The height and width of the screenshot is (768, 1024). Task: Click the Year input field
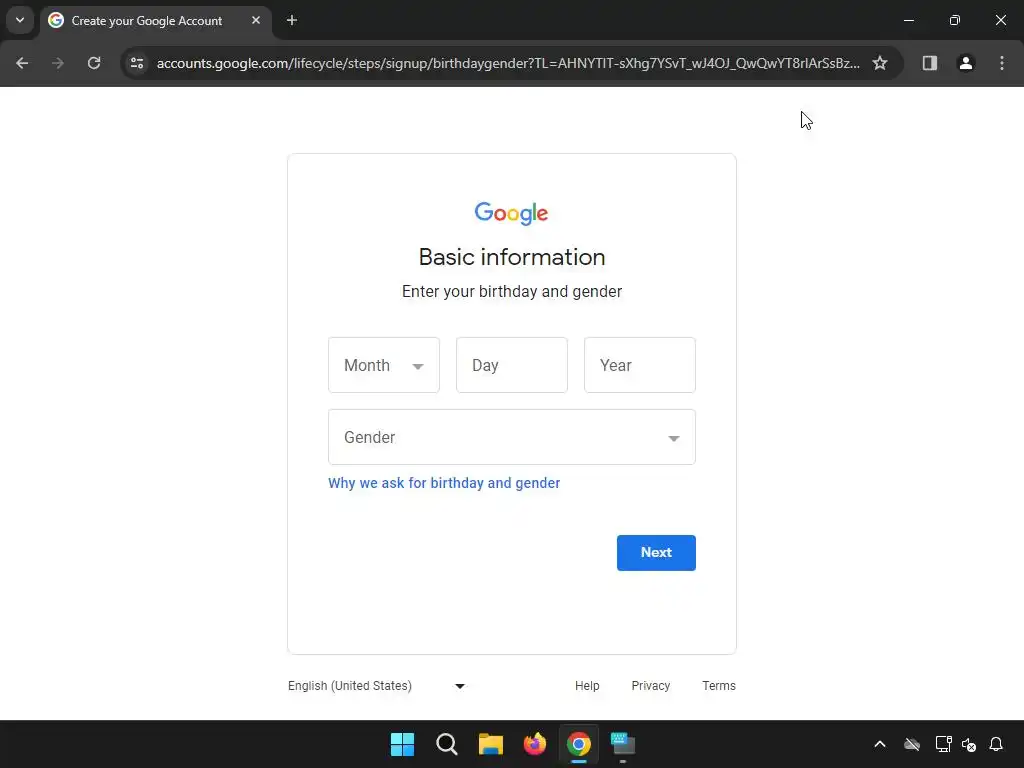click(x=639, y=365)
